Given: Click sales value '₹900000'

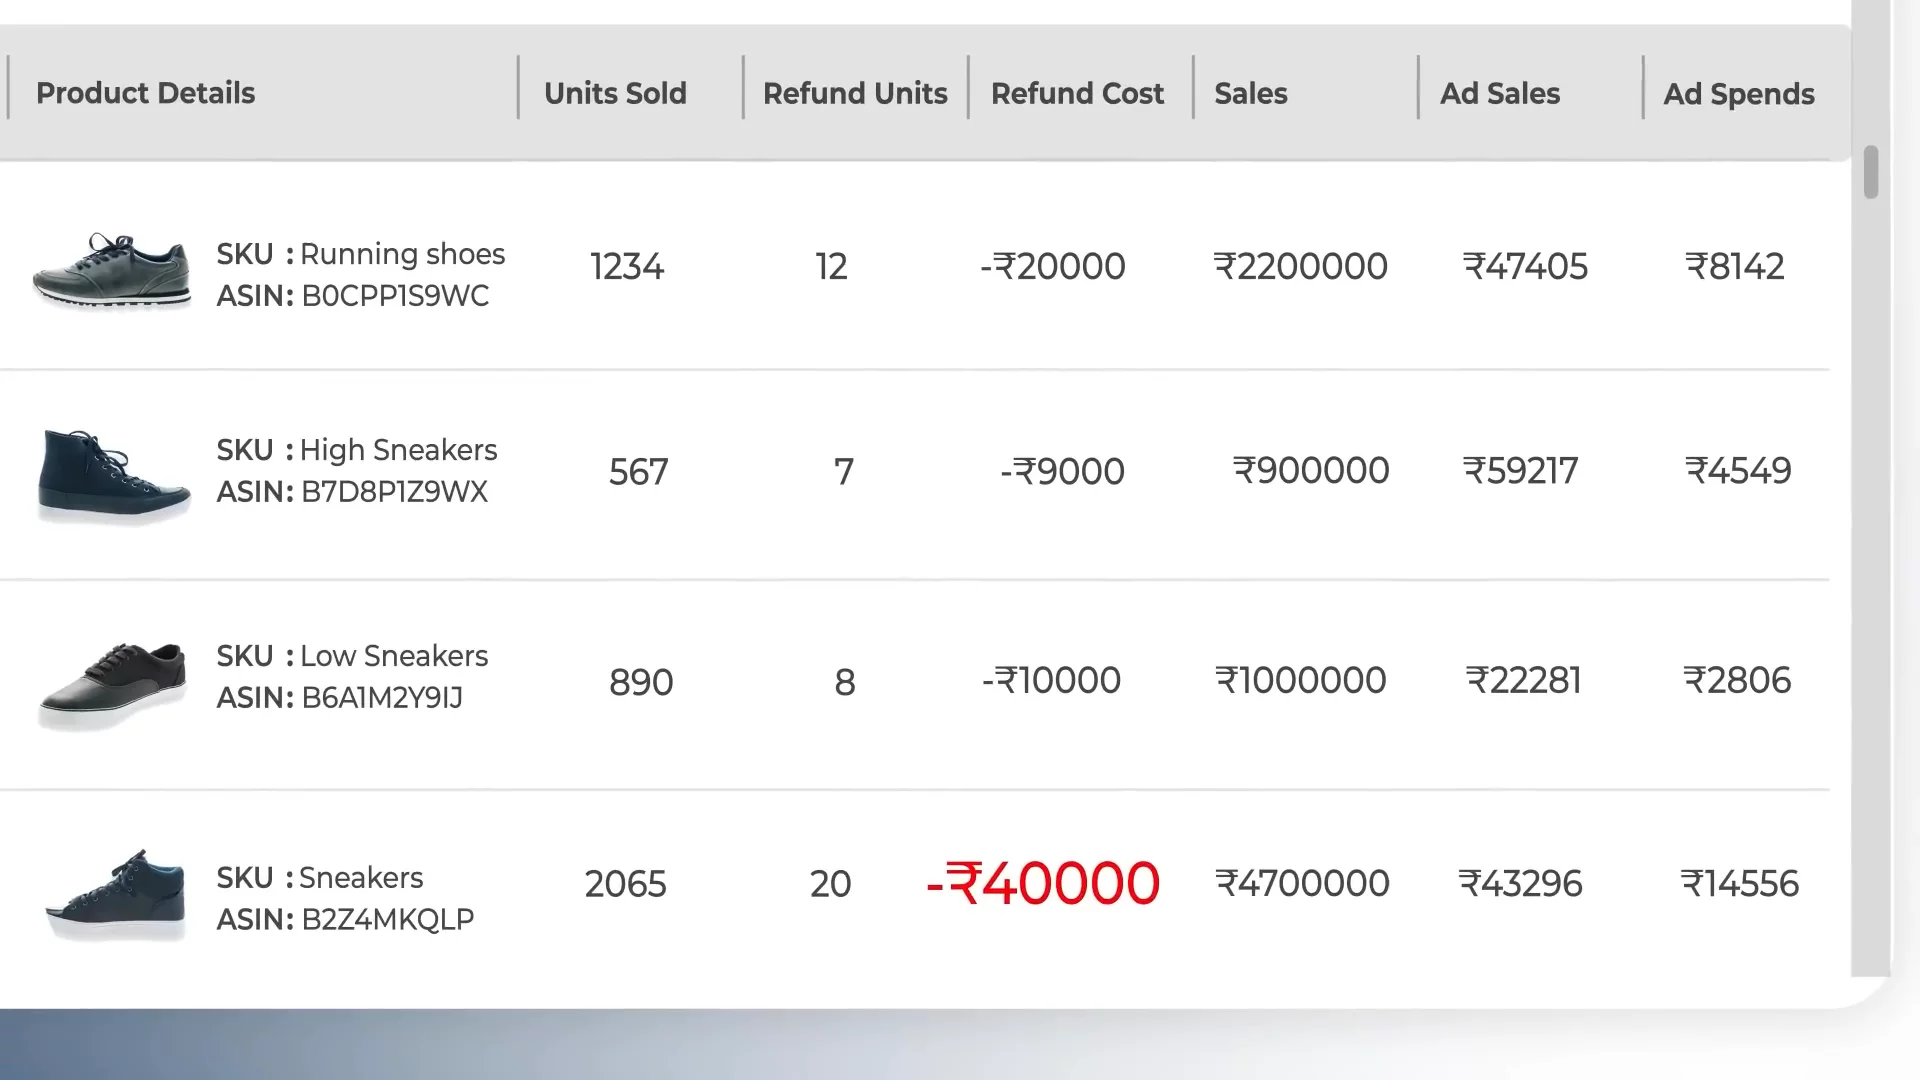Looking at the screenshot, I should pyautogui.click(x=1311, y=471).
